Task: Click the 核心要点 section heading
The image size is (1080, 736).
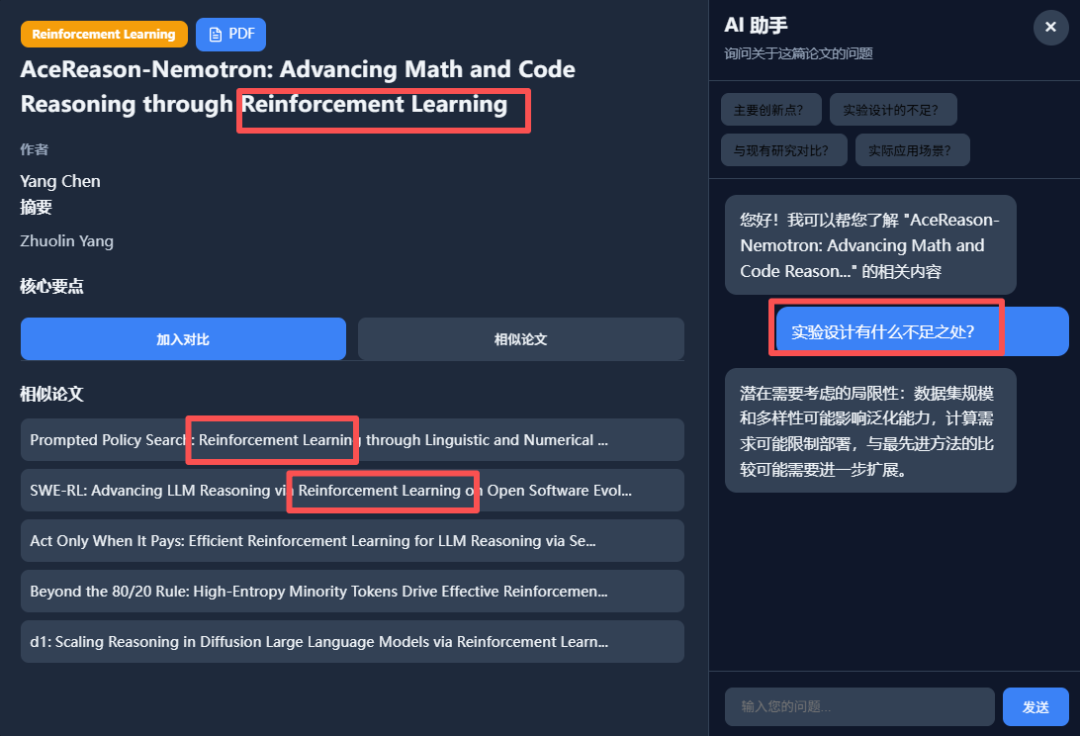Action: click(x=52, y=286)
